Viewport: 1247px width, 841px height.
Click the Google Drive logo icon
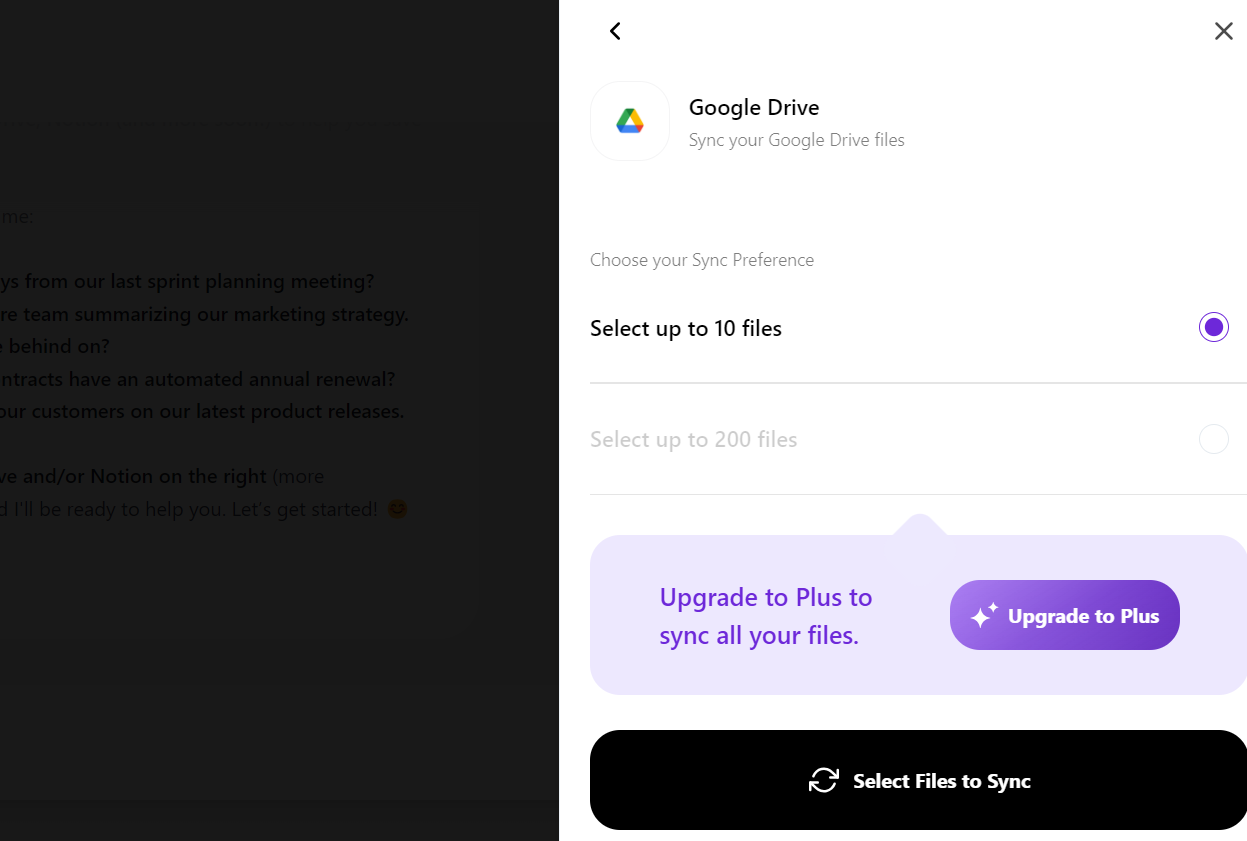point(630,121)
